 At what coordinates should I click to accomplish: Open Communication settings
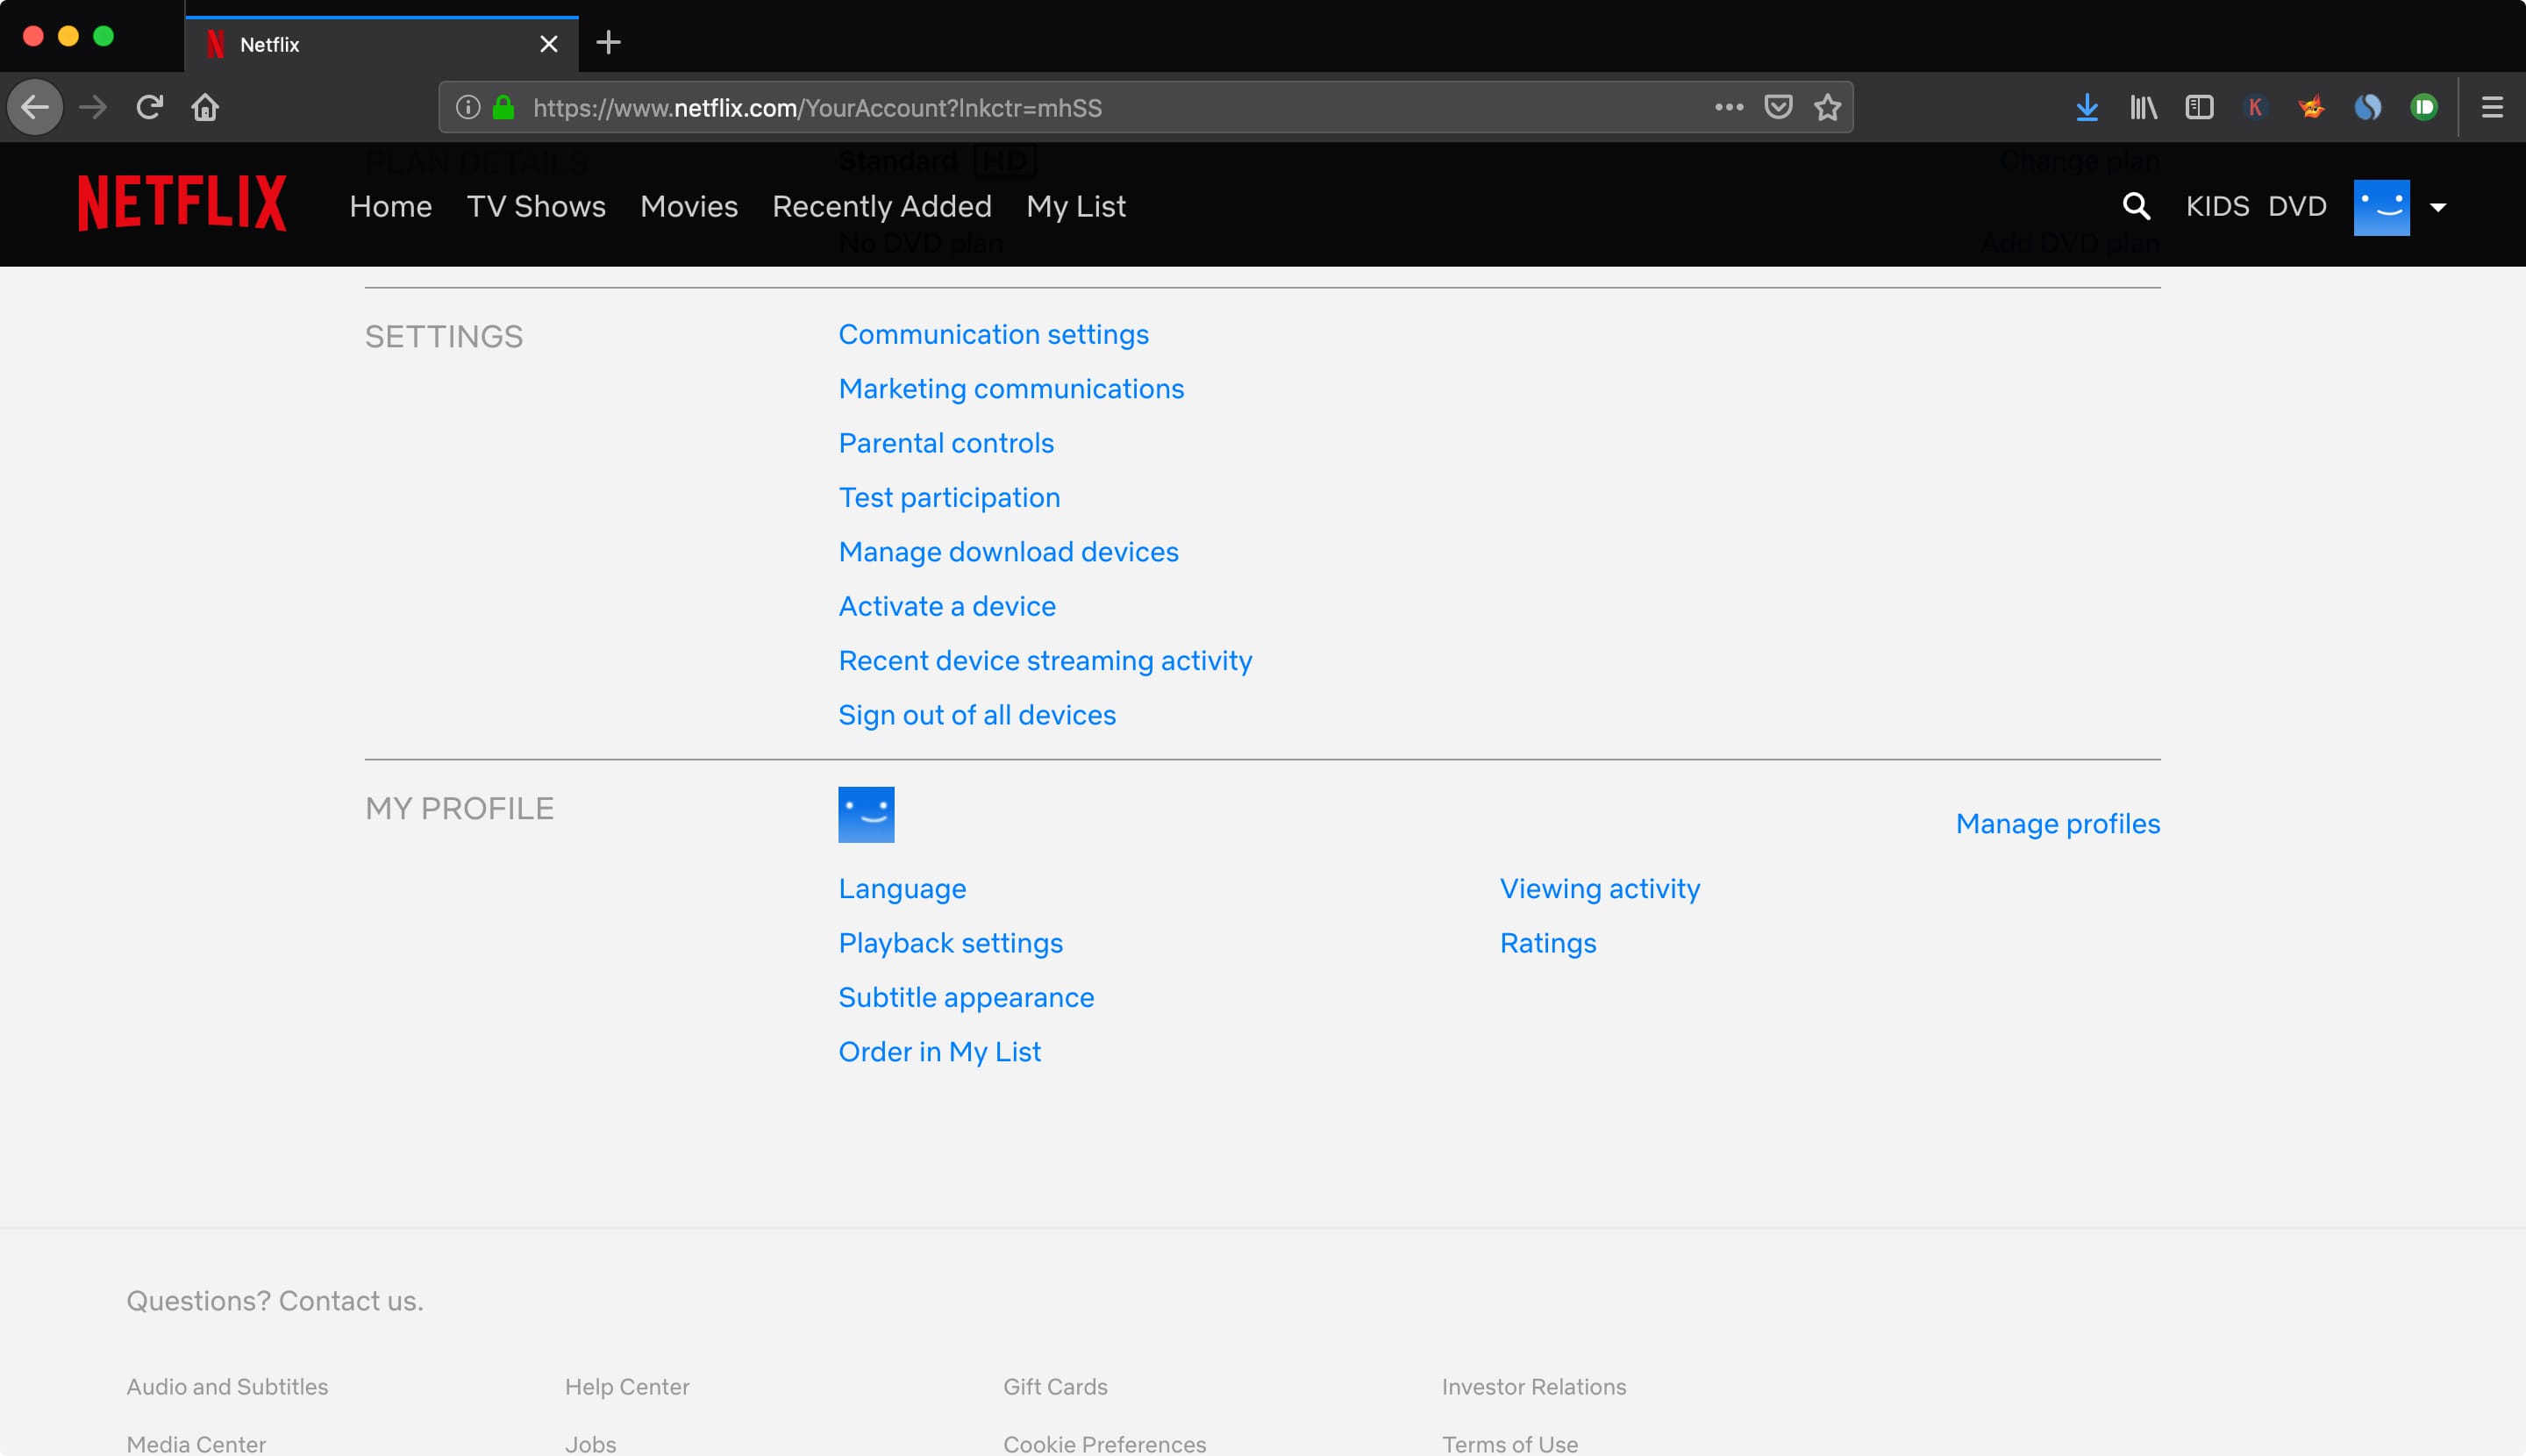[x=993, y=334]
